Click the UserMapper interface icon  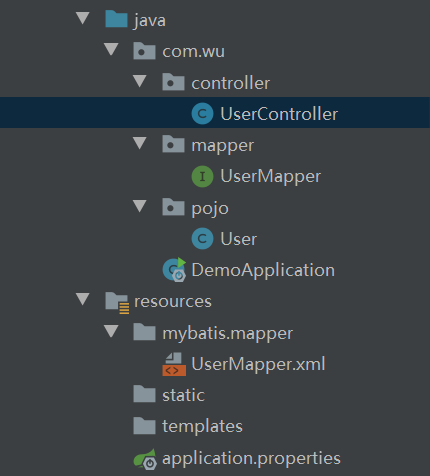point(202,176)
